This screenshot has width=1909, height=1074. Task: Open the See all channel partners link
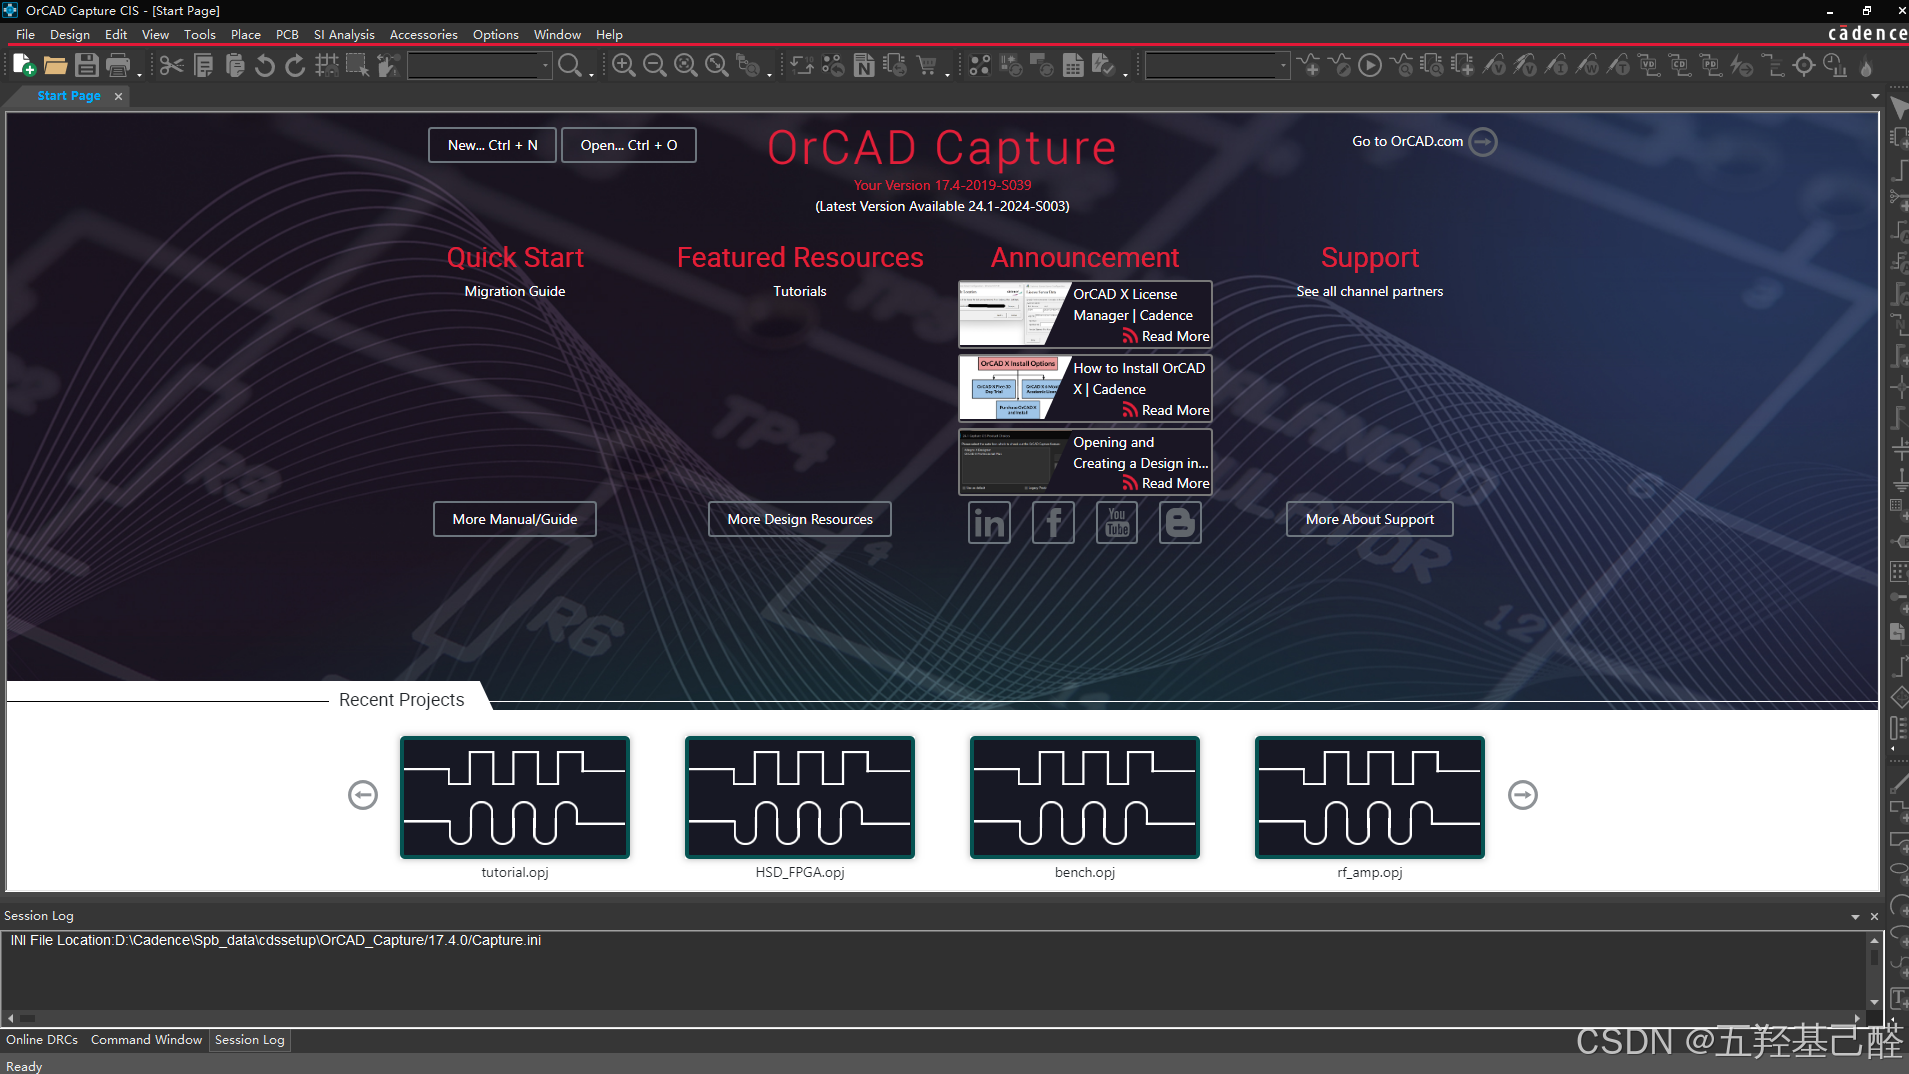click(1369, 291)
